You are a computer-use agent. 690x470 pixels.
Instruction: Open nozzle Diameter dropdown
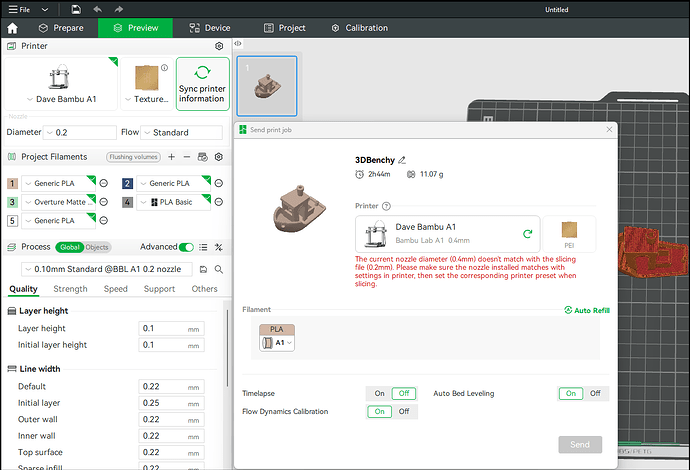(80, 132)
